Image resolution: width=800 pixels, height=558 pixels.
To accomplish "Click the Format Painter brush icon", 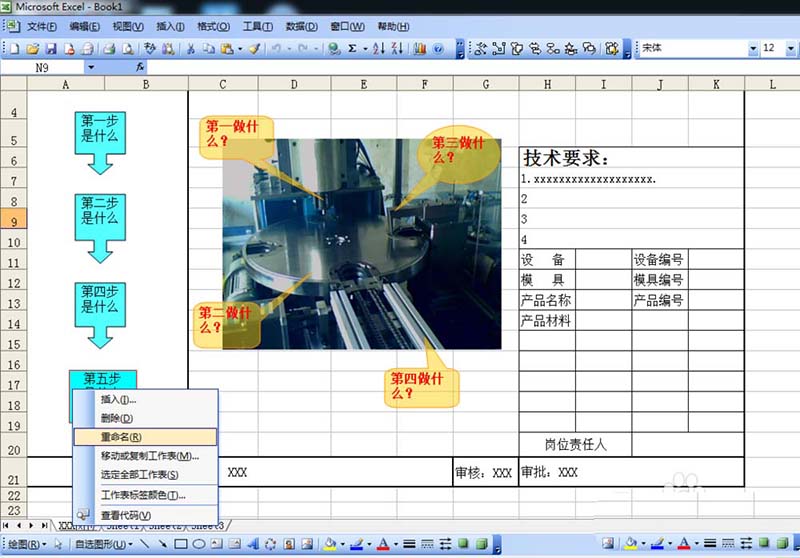I will tap(254, 47).
